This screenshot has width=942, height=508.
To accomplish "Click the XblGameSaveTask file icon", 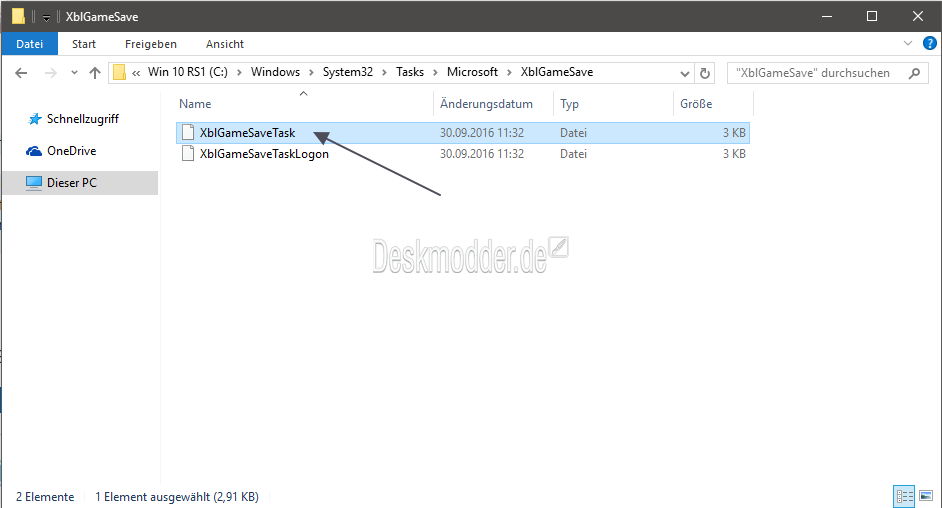I will click(x=188, y=132).
